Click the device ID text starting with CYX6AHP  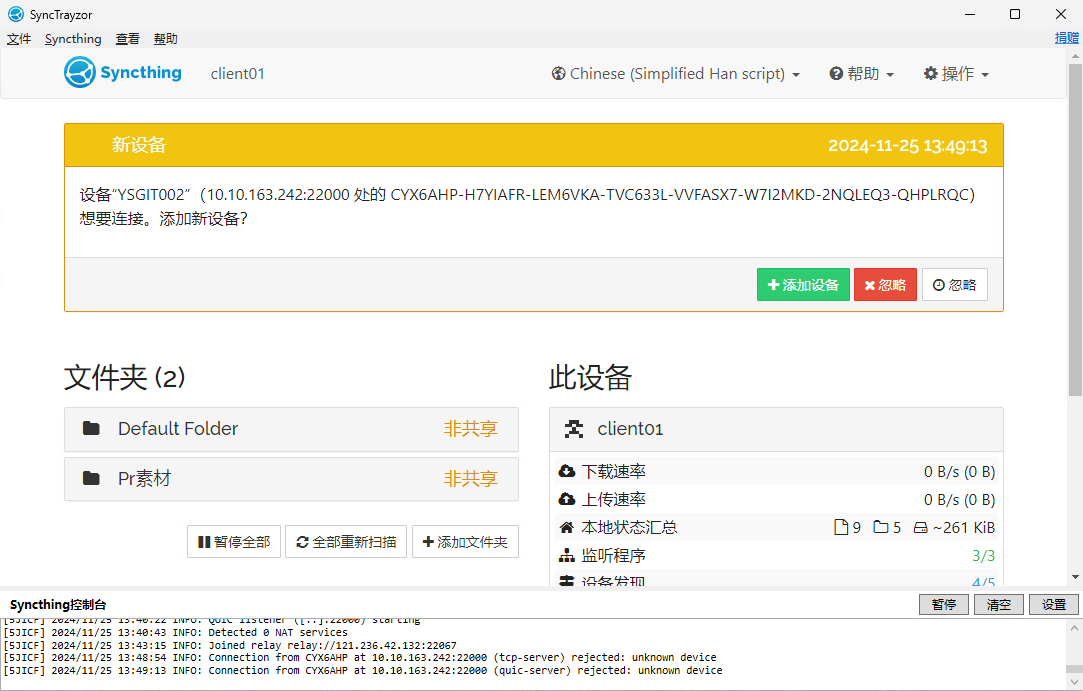[679, 195]
